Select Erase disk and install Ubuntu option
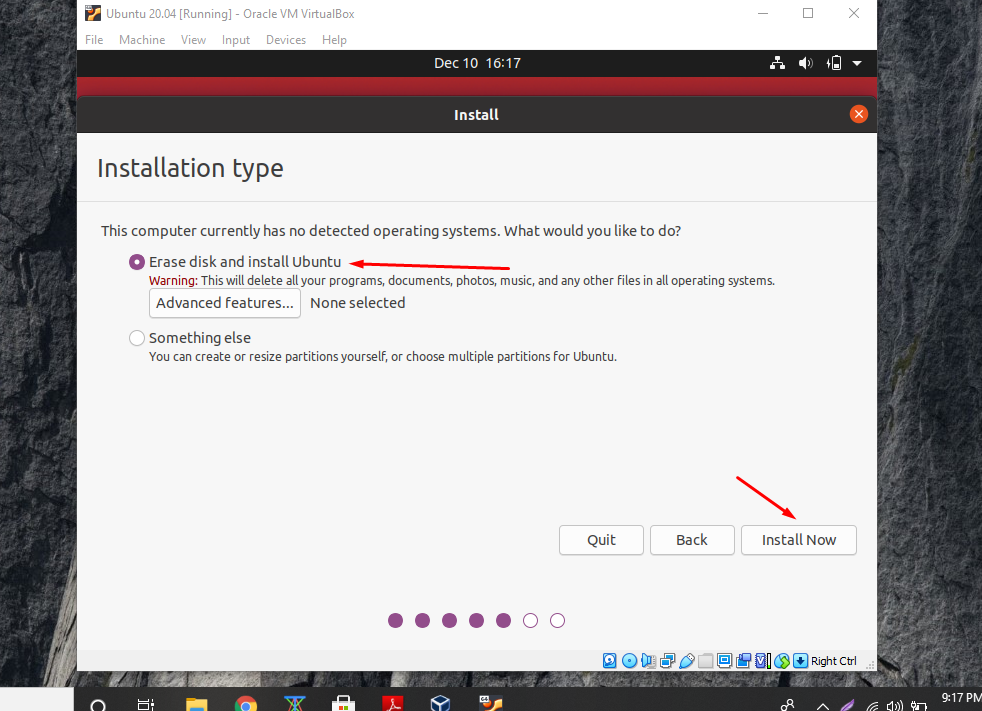Viewport: 982px width, 711px height. point(136,261)
